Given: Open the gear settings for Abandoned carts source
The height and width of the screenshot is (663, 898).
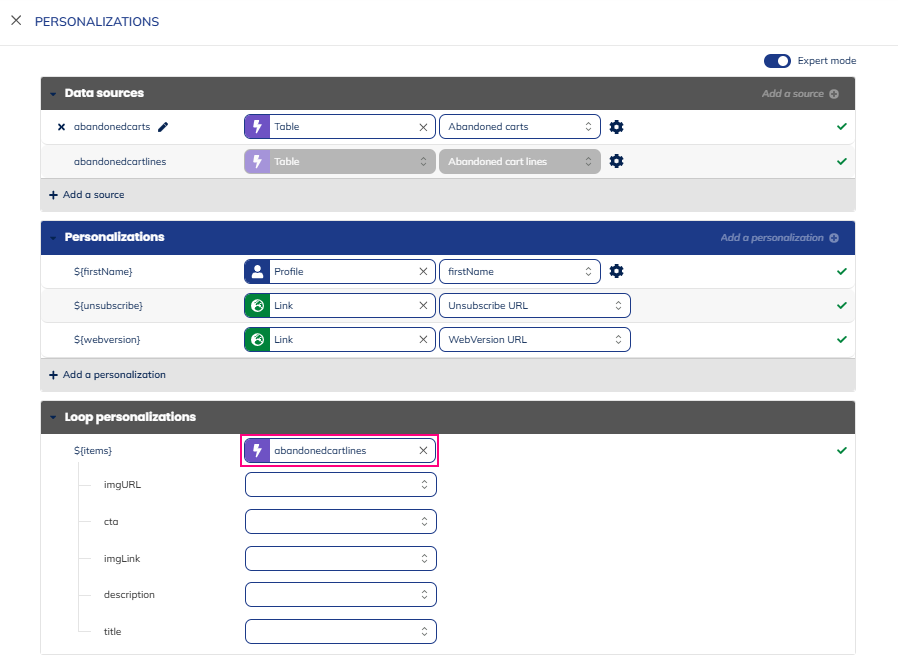Looking at the screenshot, I should click(616, 127).
